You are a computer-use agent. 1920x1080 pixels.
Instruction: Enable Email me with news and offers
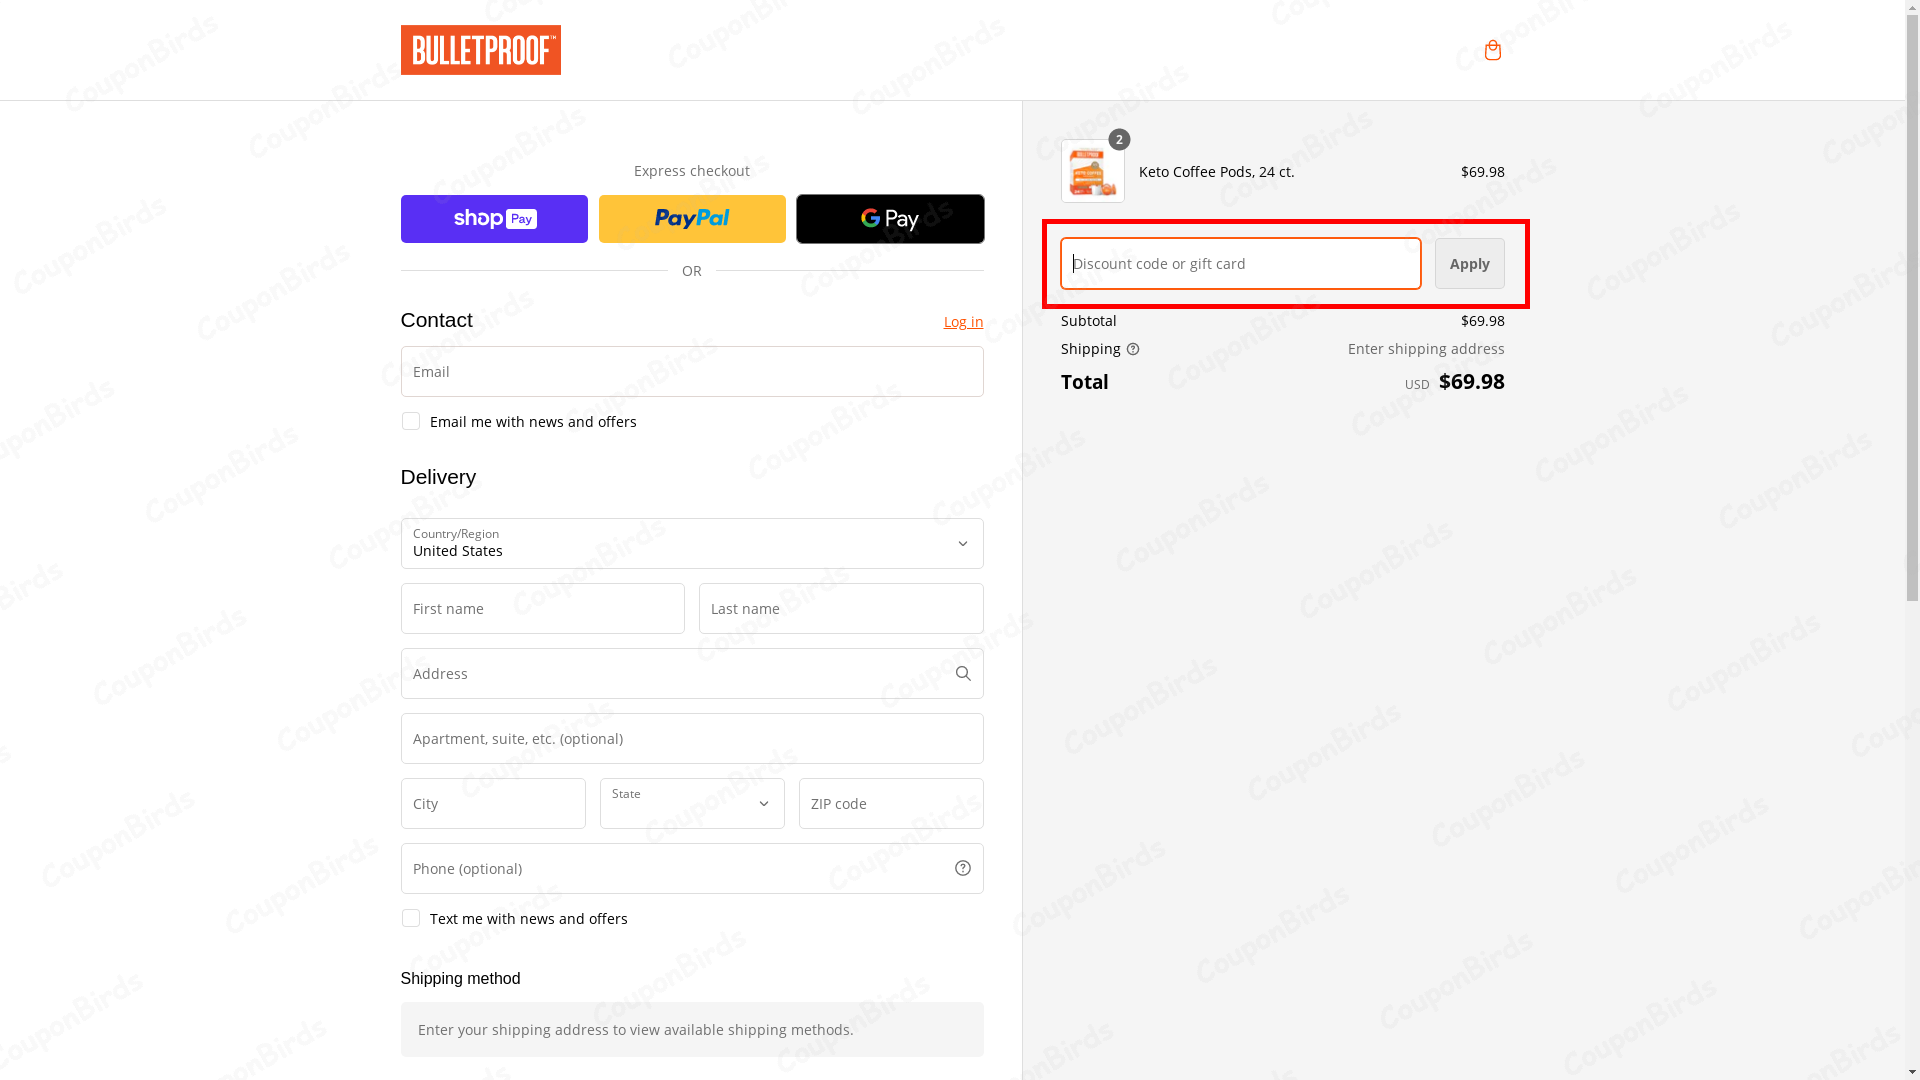click(x=410, y=421)
